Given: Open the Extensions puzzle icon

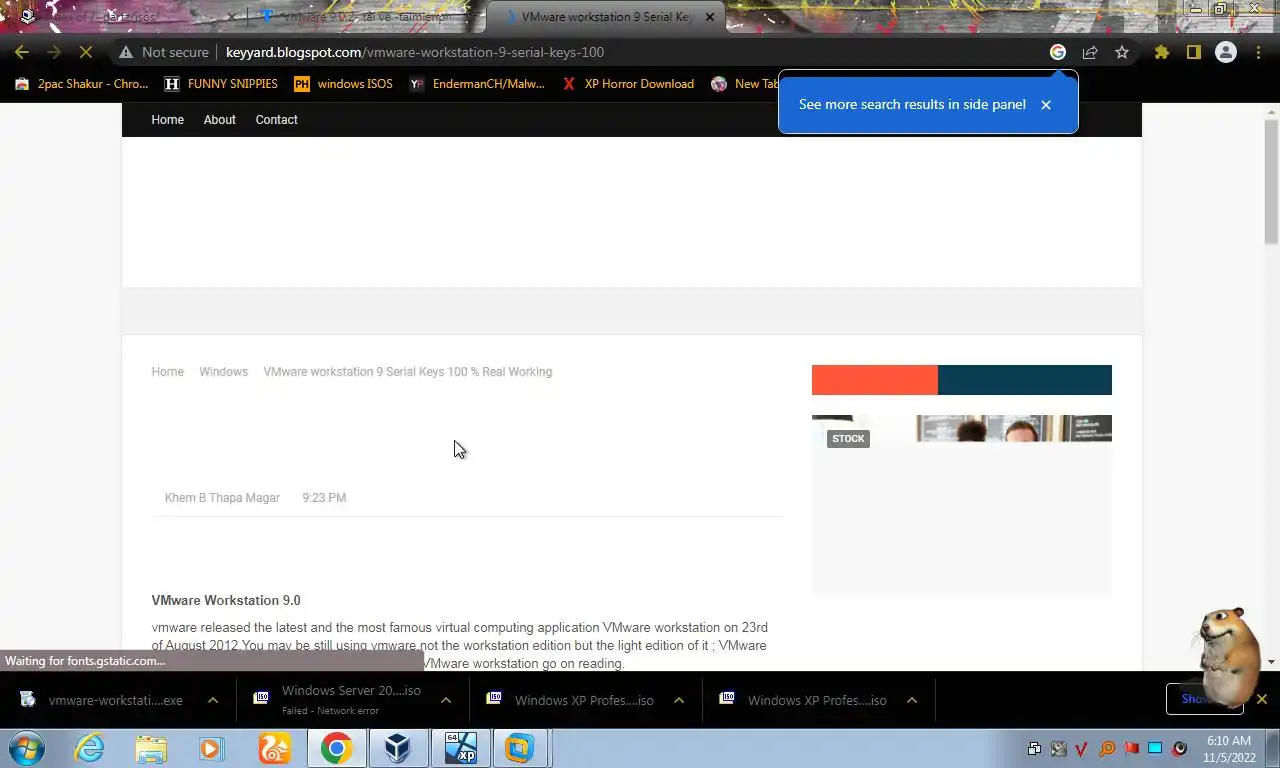Looking at the screenshot, I should click(1161, 52).
